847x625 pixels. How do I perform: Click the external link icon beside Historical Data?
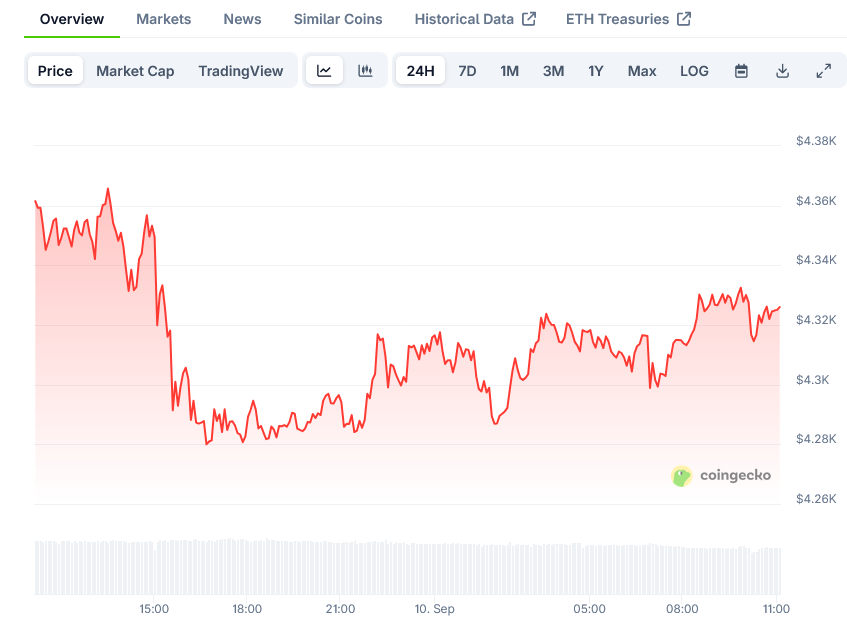tap(529, 19)
